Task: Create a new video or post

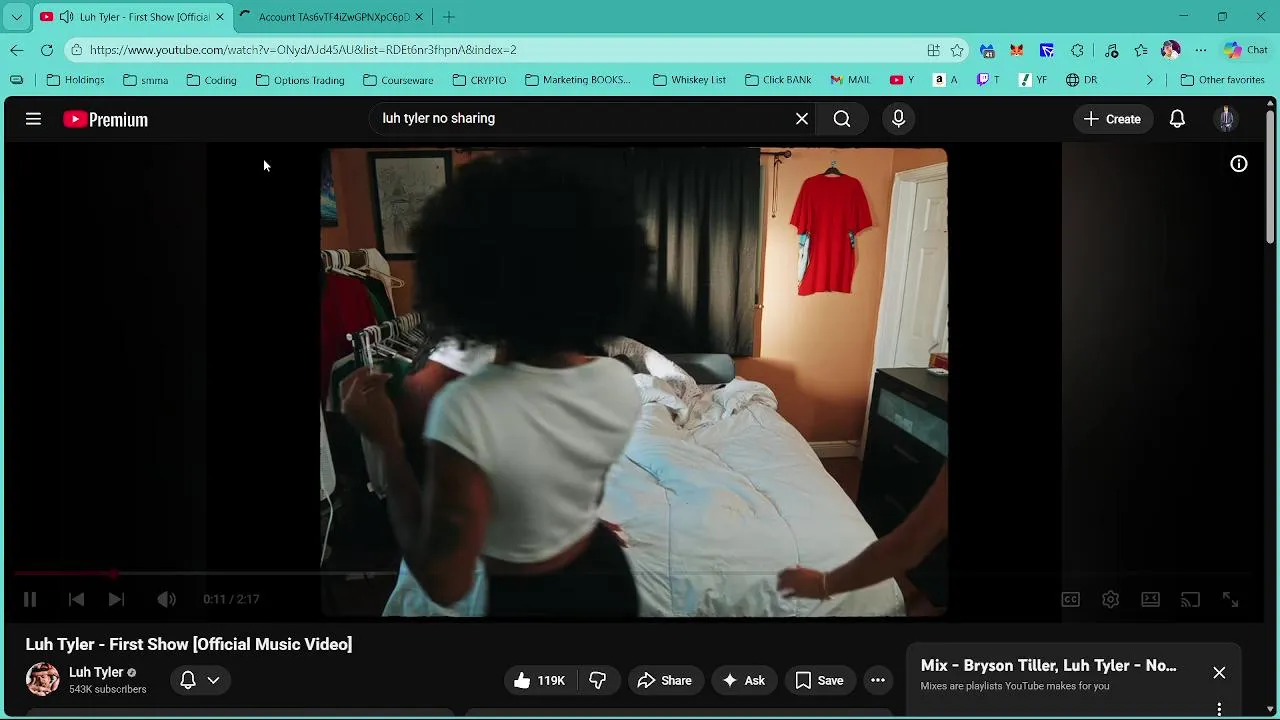Action: 1112,119
